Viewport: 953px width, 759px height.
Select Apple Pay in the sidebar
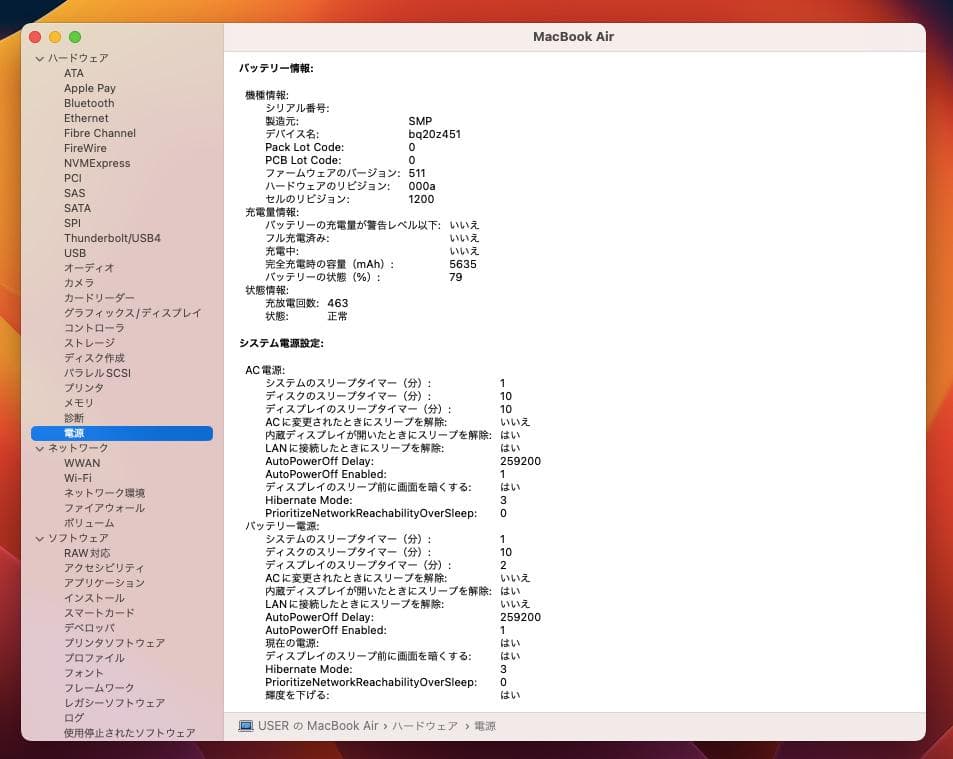click(x=90, y=88)
